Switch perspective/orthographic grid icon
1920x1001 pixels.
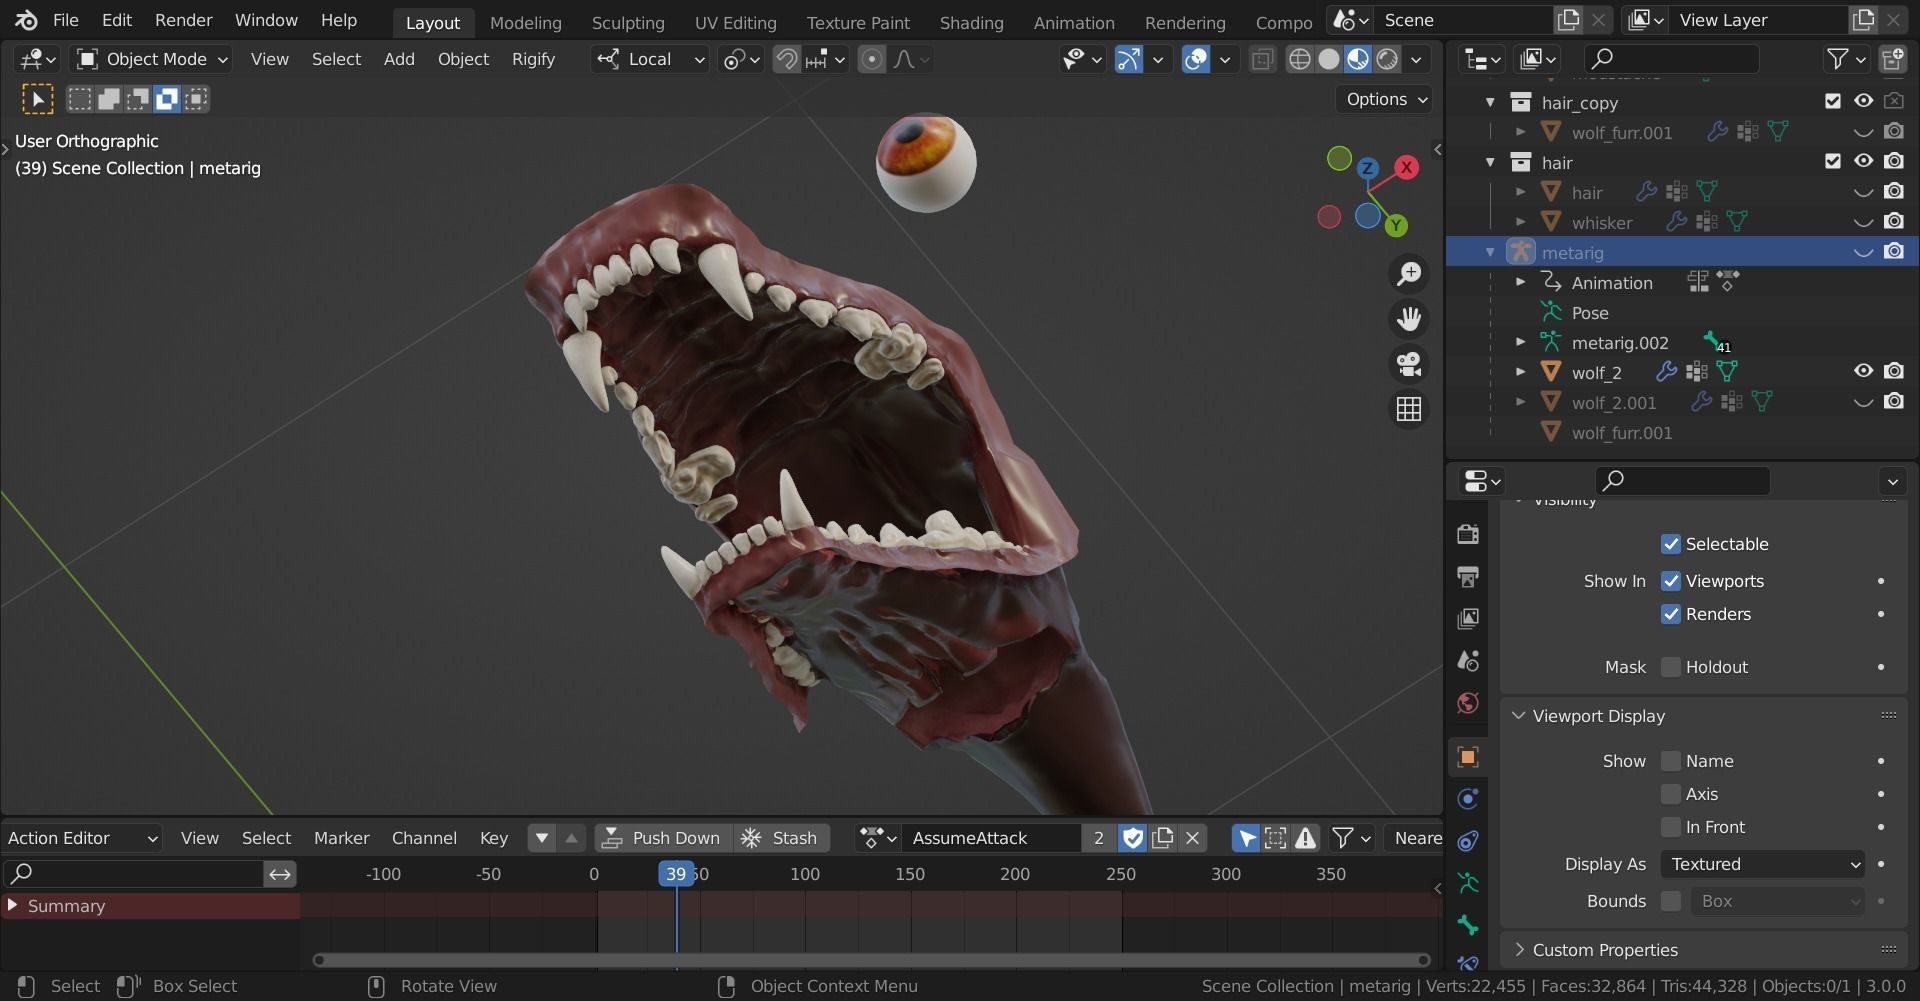pos(1409,409)
